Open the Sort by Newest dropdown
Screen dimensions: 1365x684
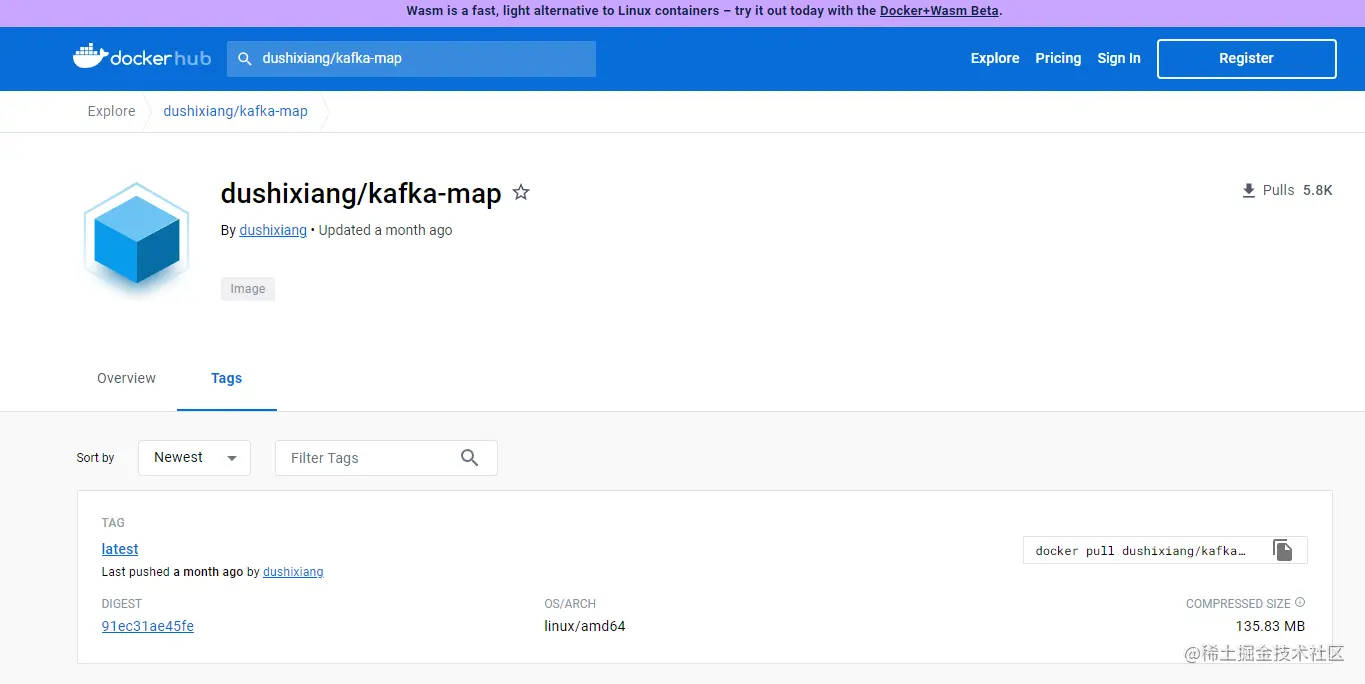194,457
